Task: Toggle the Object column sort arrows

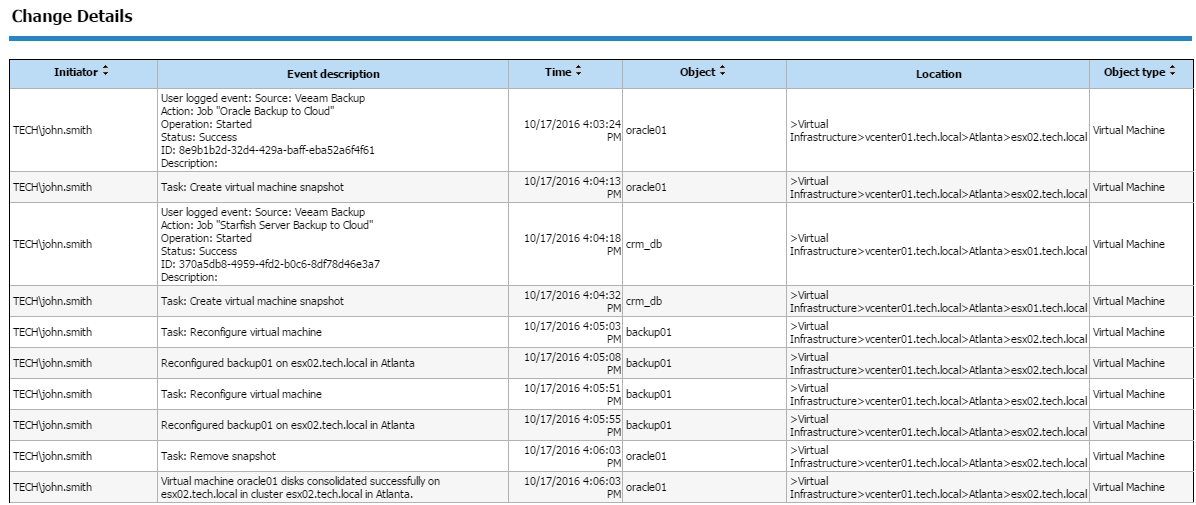Action: 722,71
